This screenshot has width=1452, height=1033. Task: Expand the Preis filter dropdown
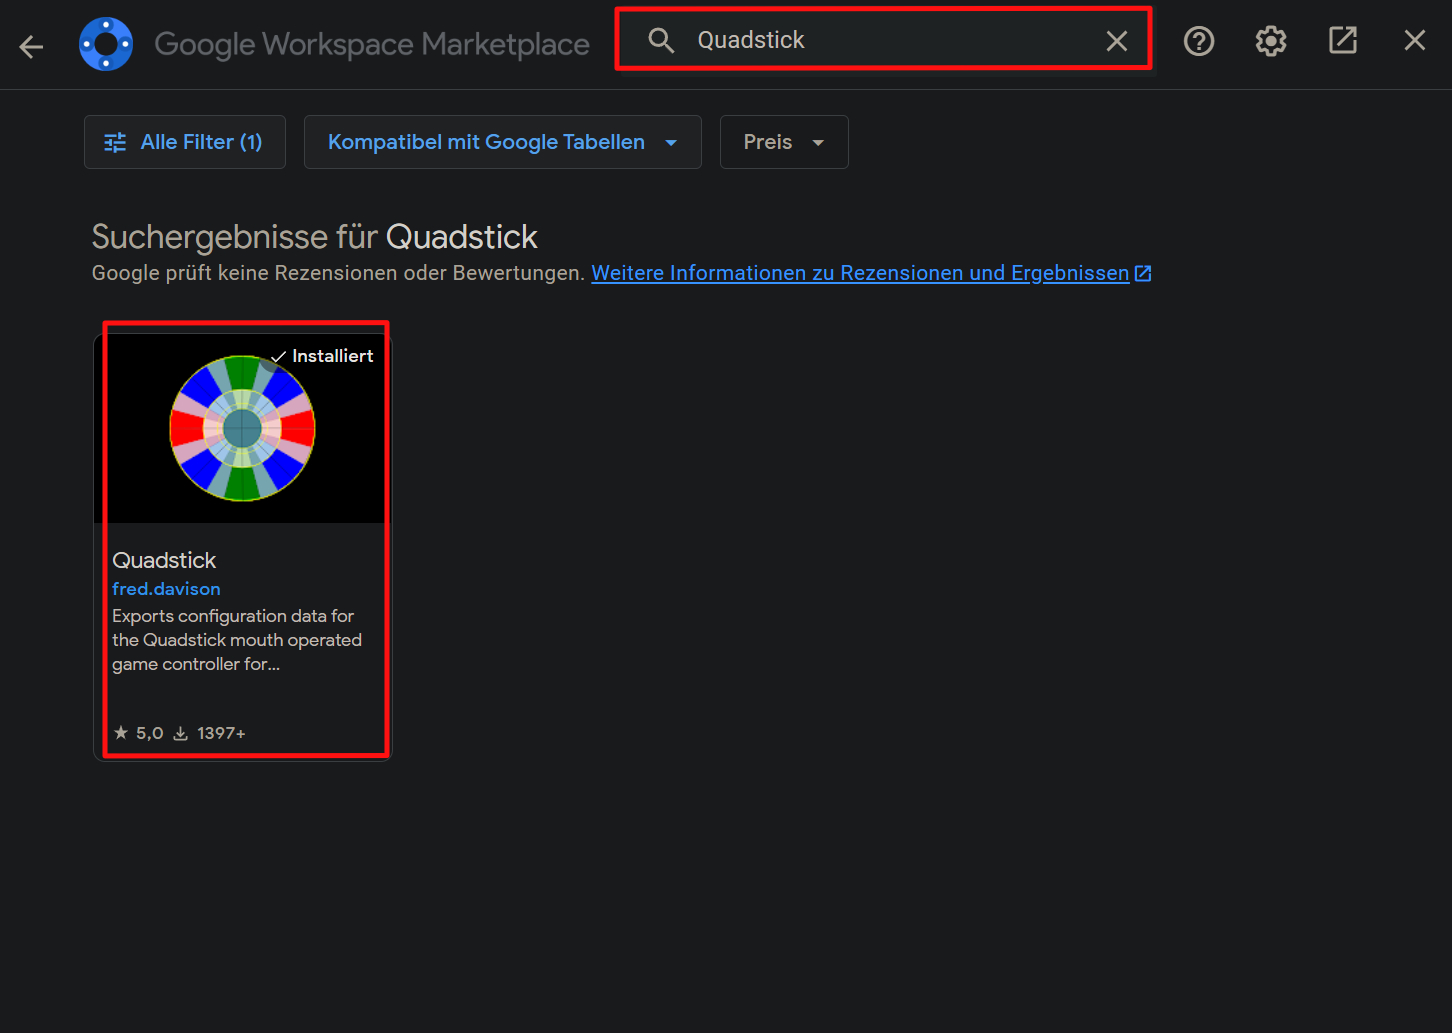tap(784, 142)
